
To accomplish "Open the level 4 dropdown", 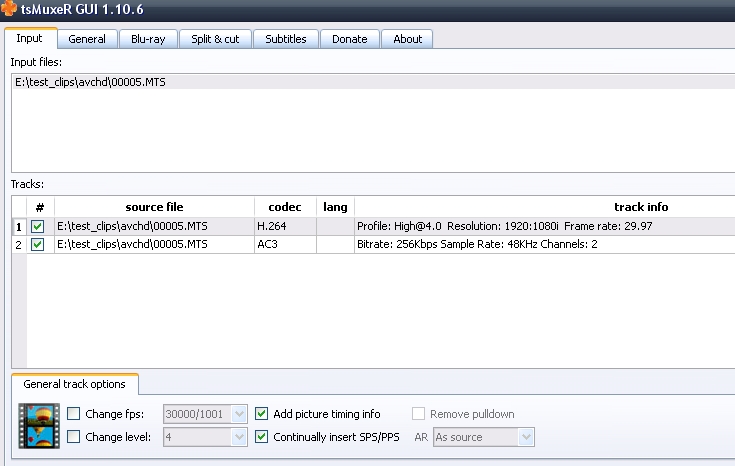I will [x=205, y=437].
